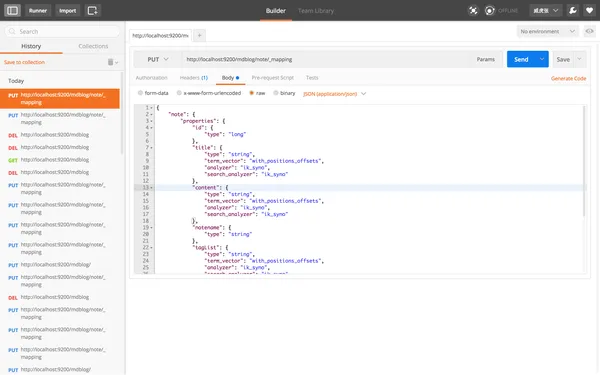Viewport: 600px width, 375px height.
Task: Click line 19 "notename" in editor
Action: (x=213, y=227)
